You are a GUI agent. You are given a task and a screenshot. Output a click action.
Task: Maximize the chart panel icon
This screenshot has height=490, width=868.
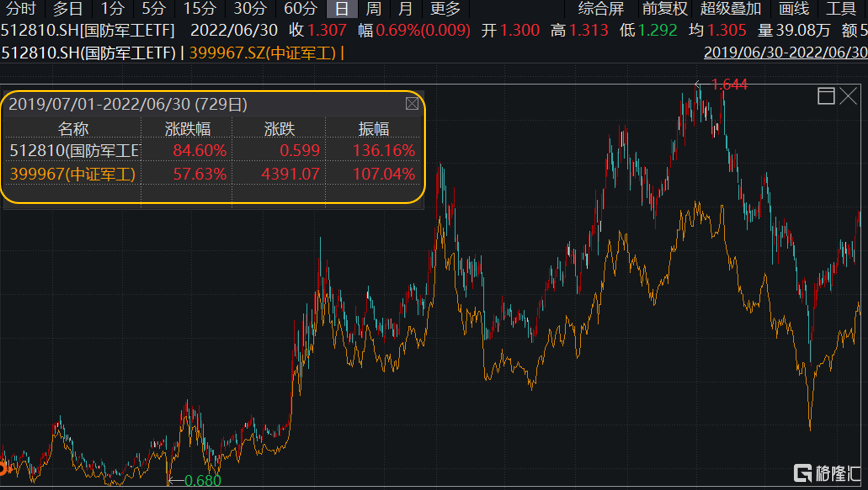click(826, 96)
